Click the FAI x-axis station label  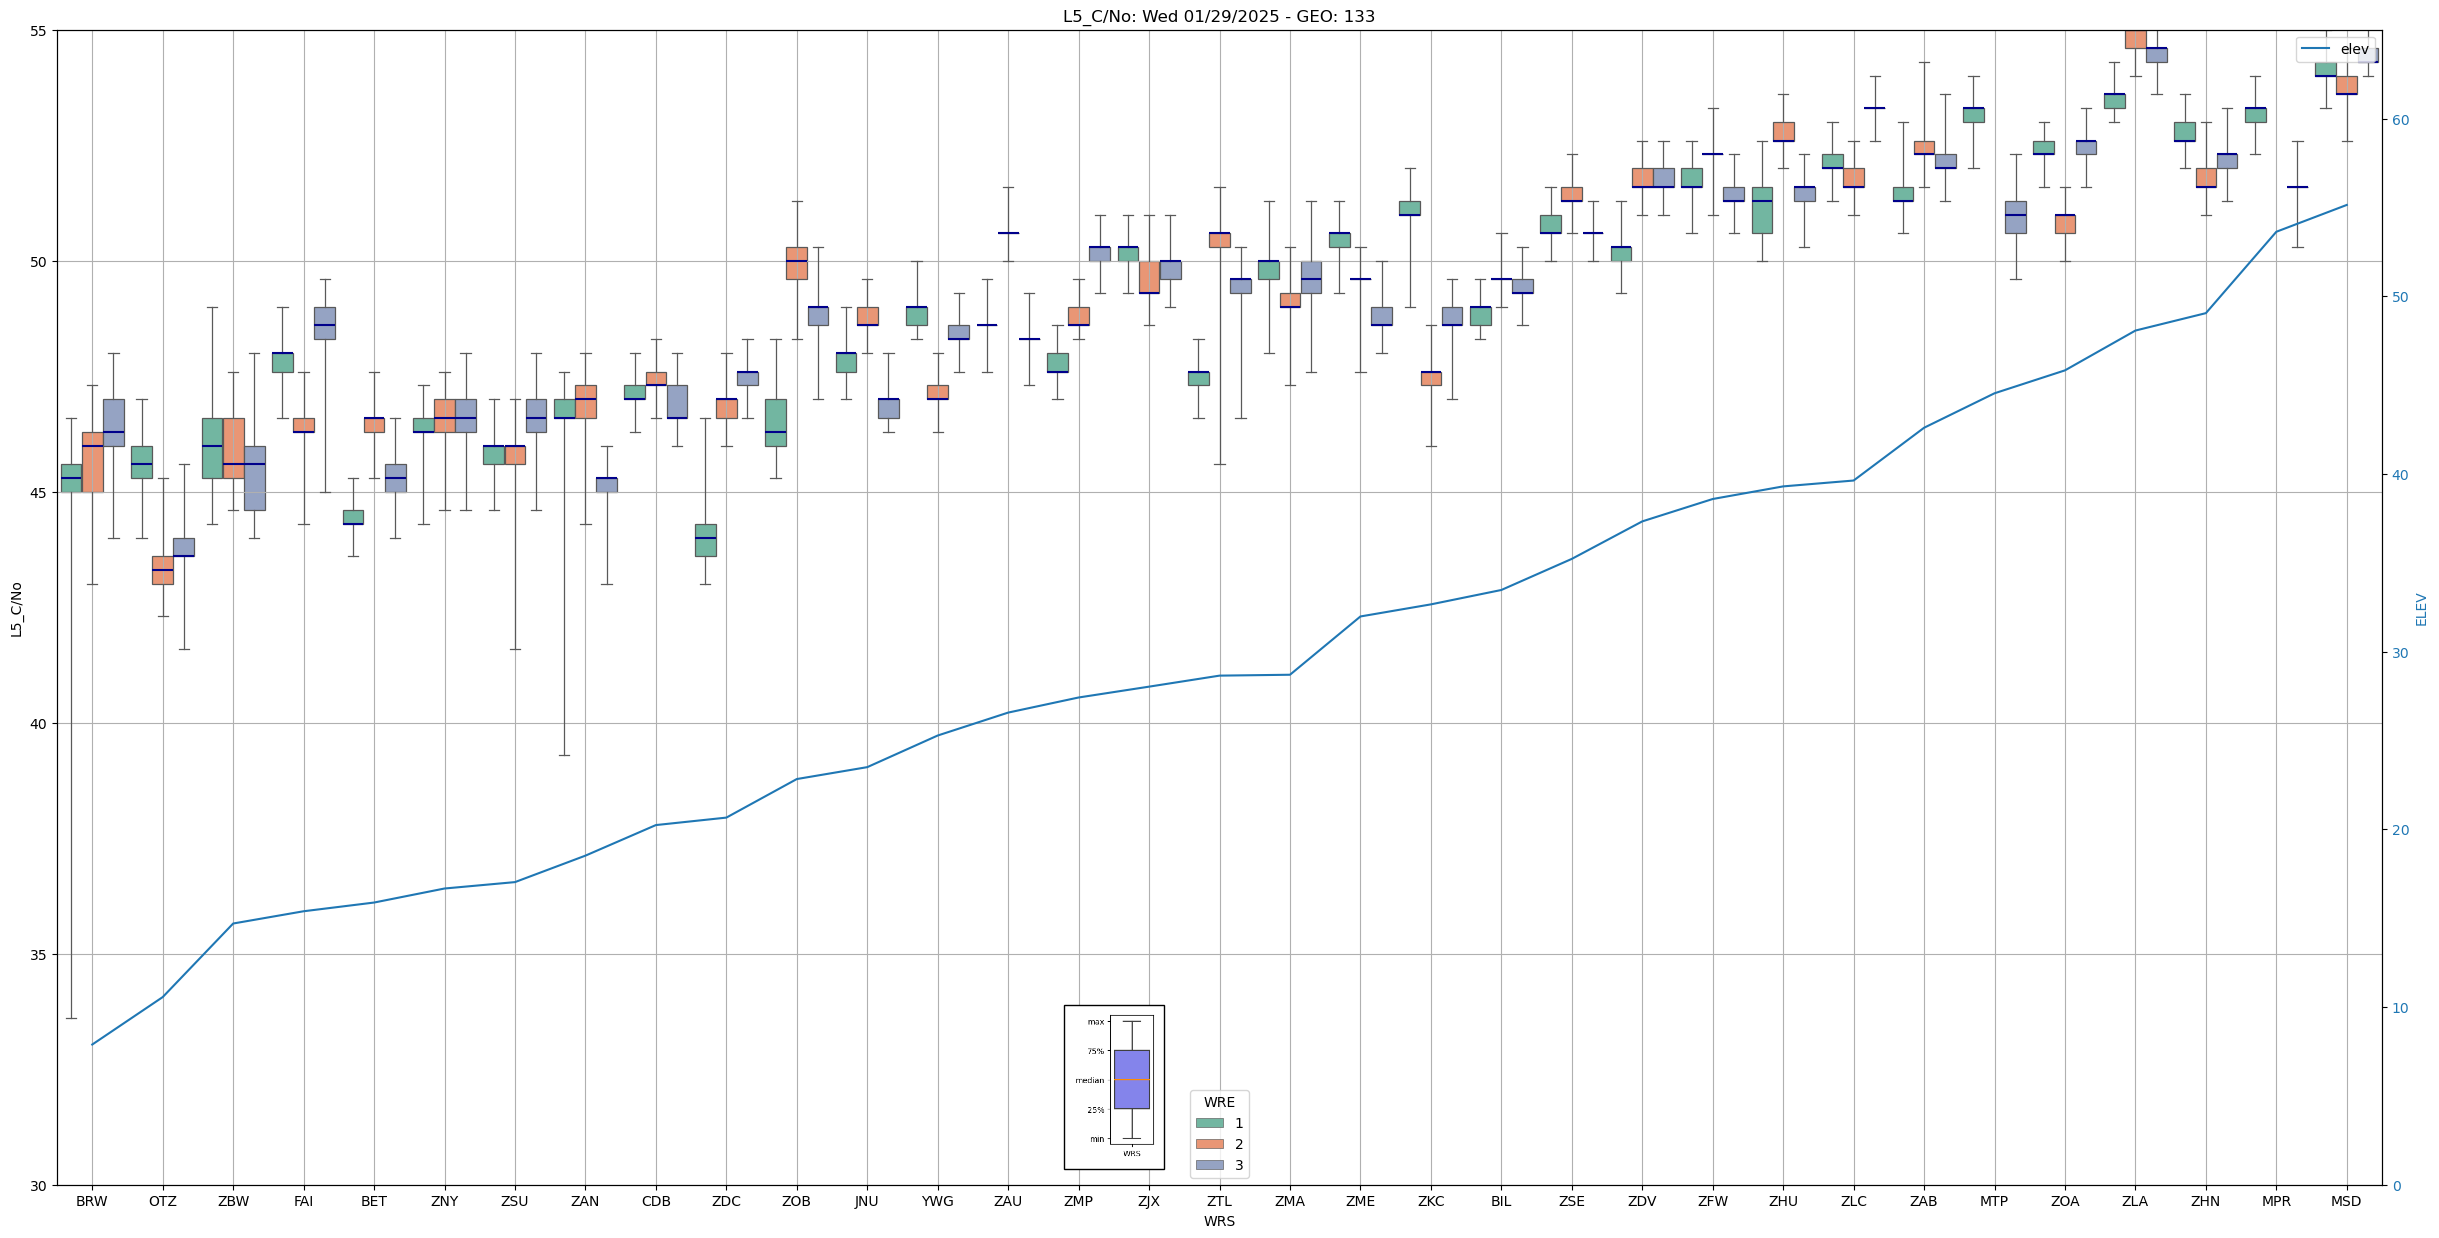(x=303, y=1201)
